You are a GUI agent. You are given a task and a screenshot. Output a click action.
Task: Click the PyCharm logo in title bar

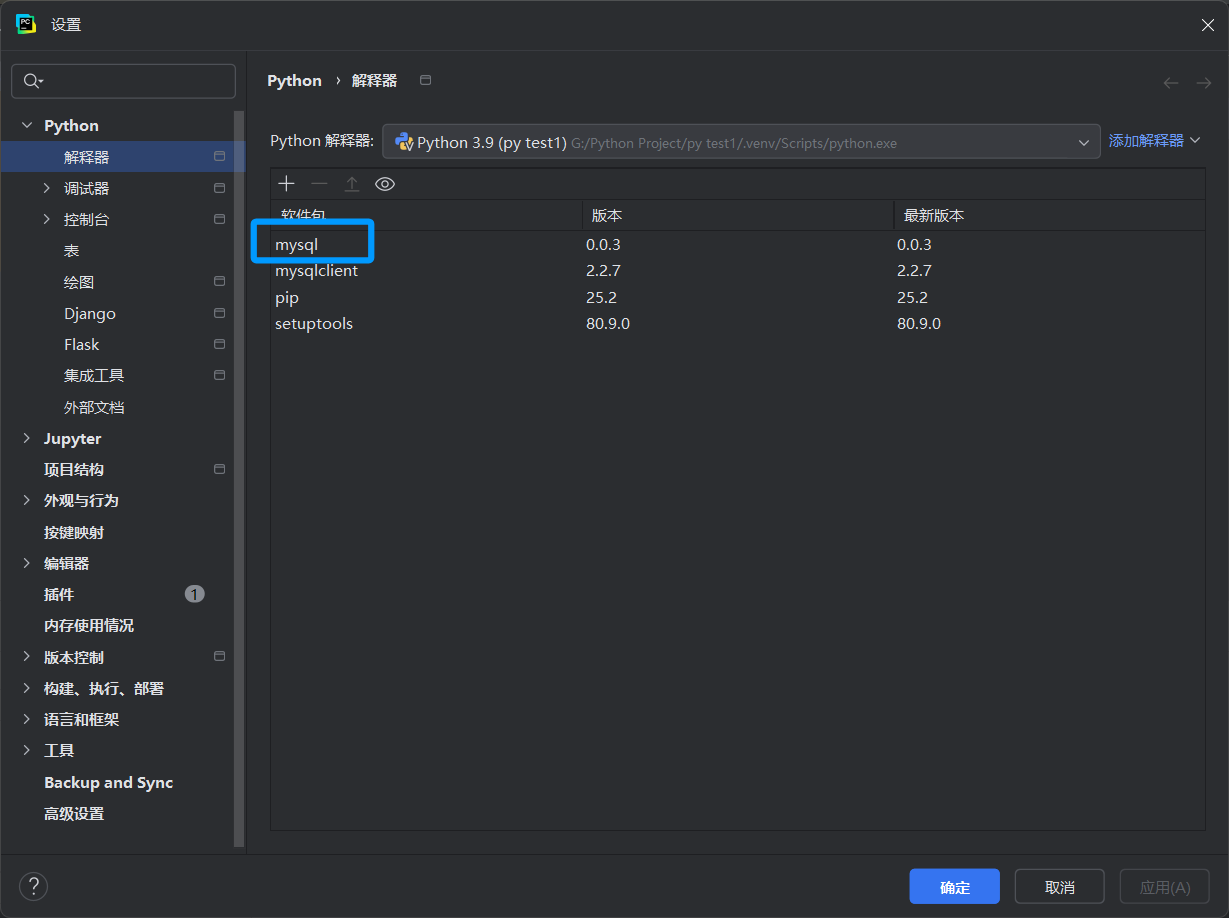(26, 24)
